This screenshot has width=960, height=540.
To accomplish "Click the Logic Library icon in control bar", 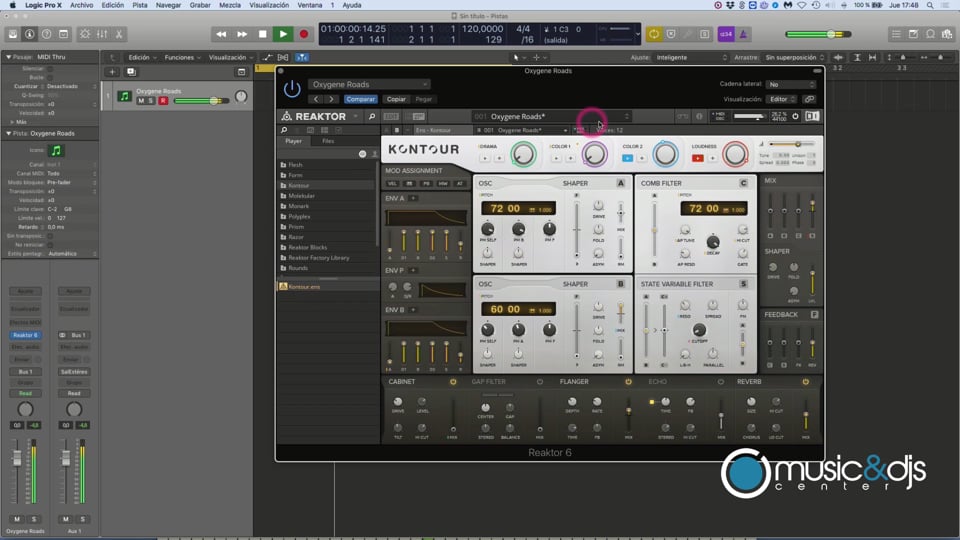I will pyautogui.click(x=13, y=34).
